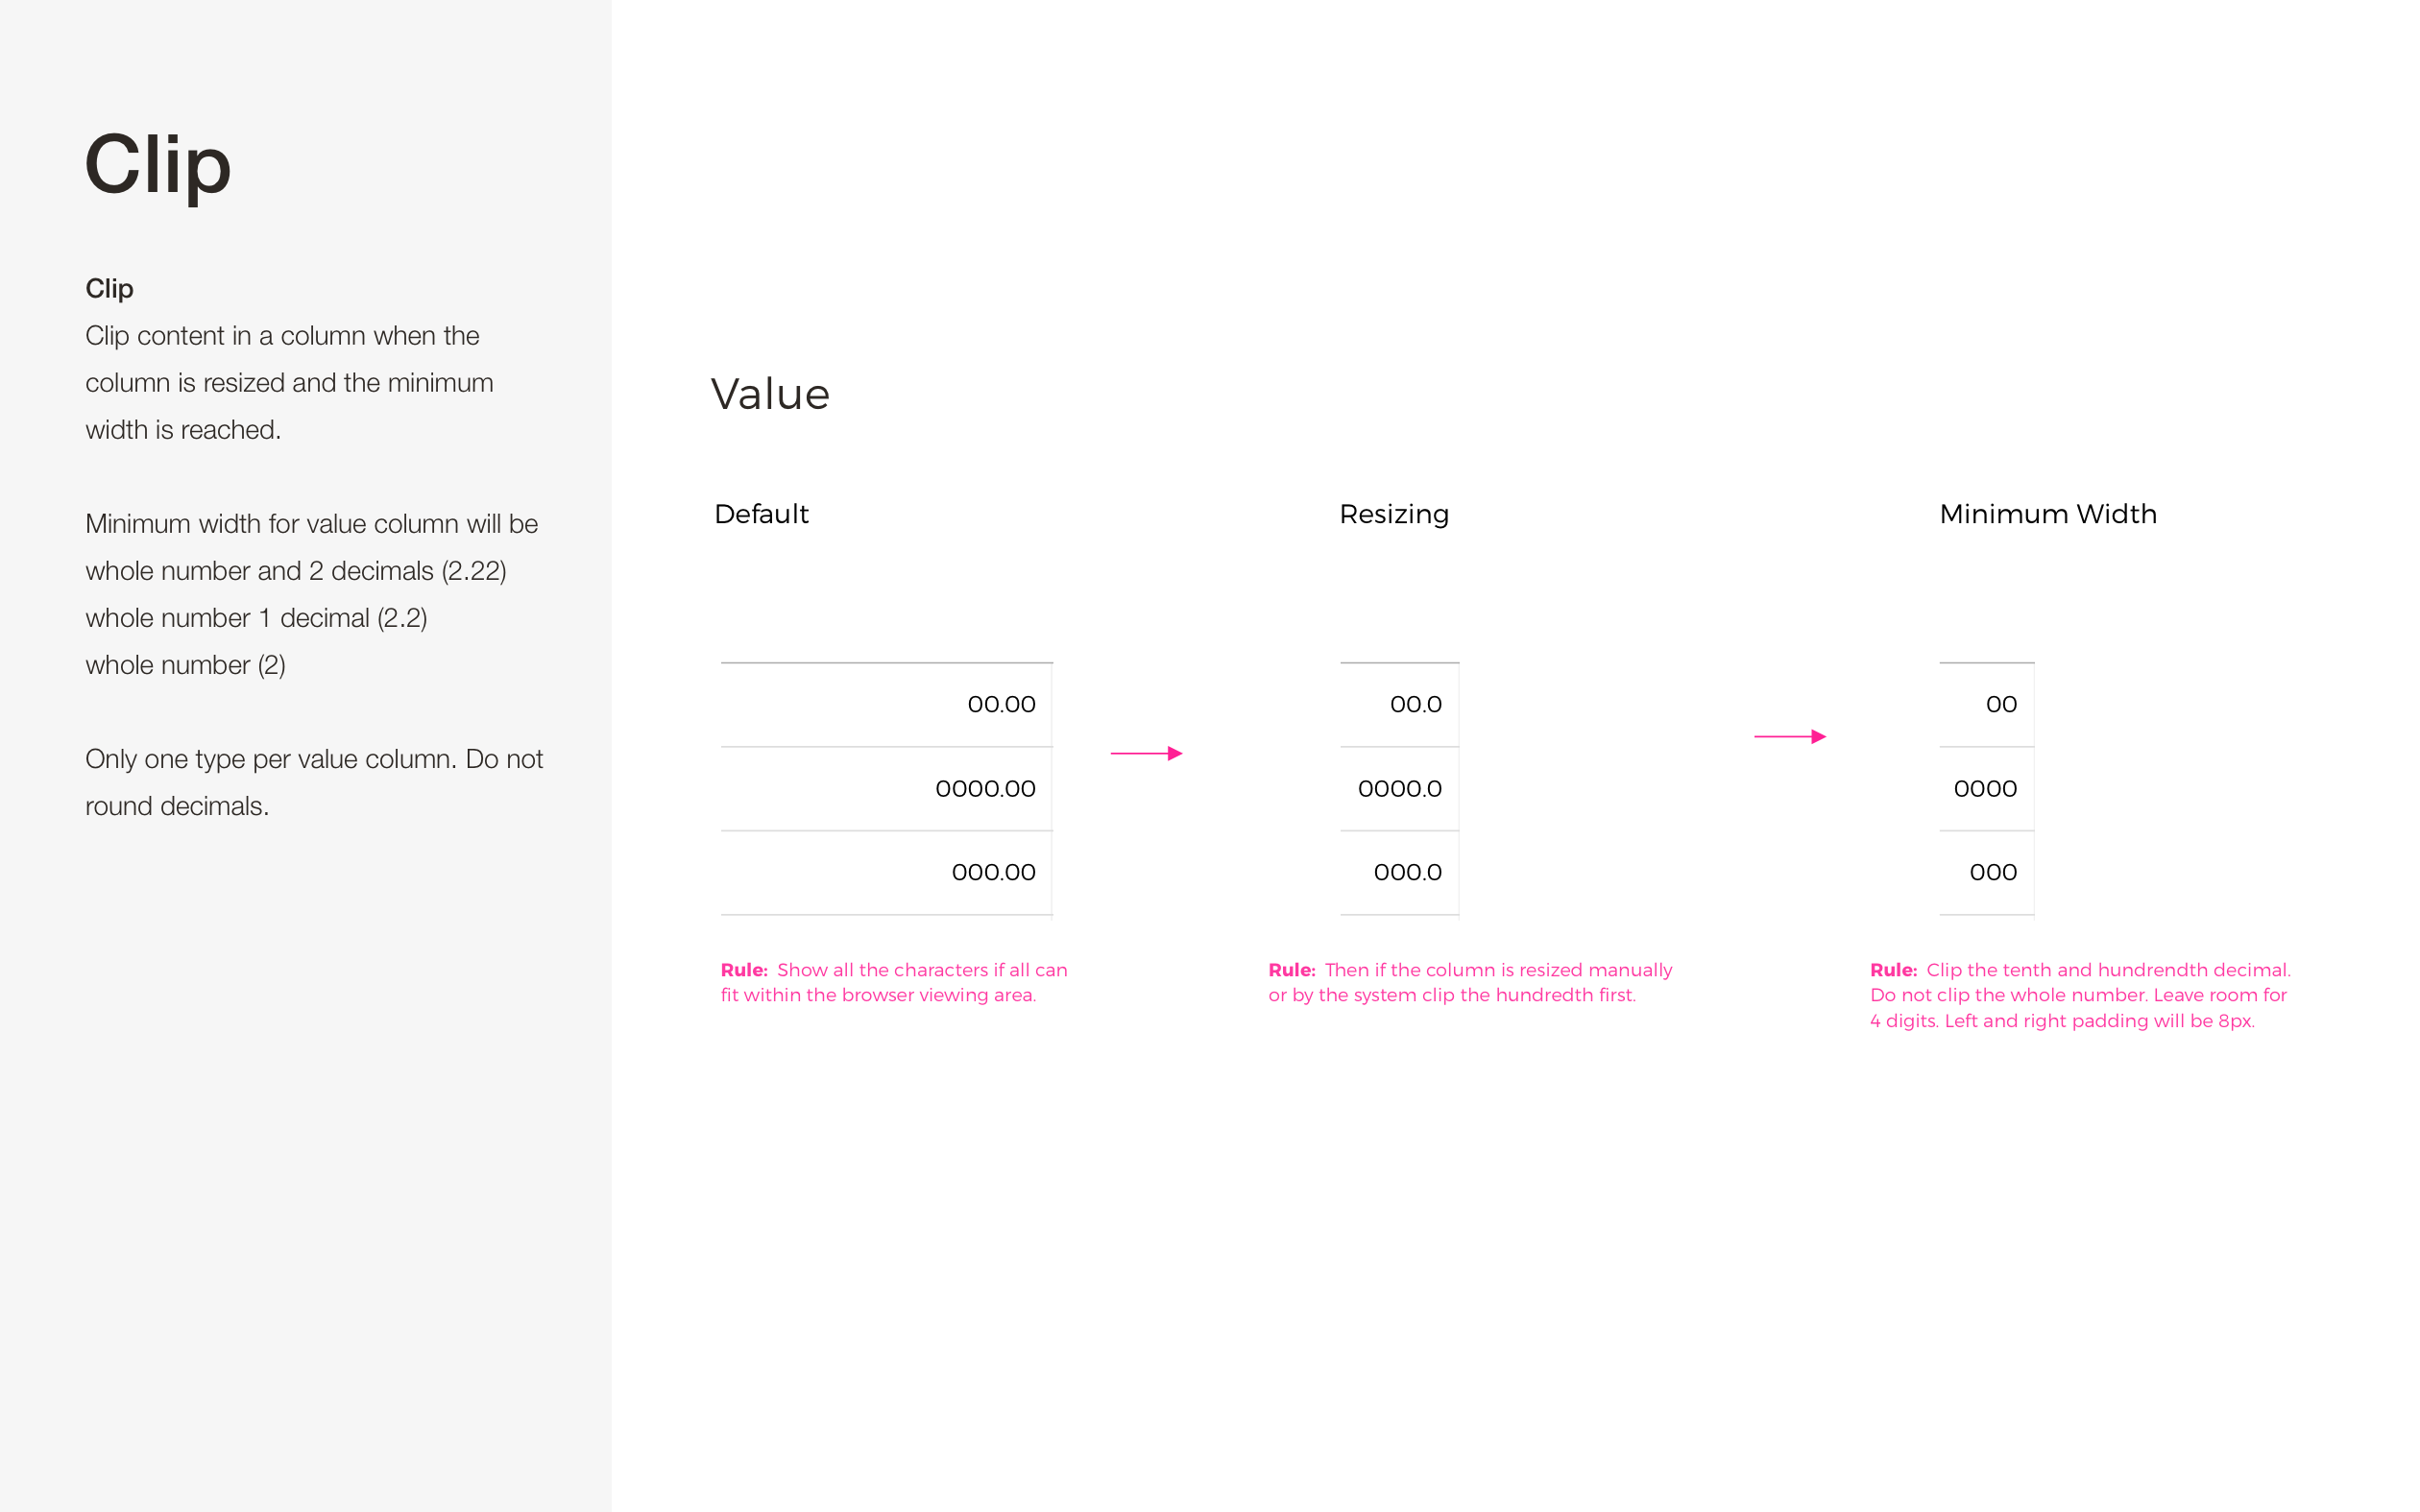Click the pink arrow between Default and Resizing
Viewport: 2420px width, 1512px height.
pyautogui.click(x=1146, y=753)
